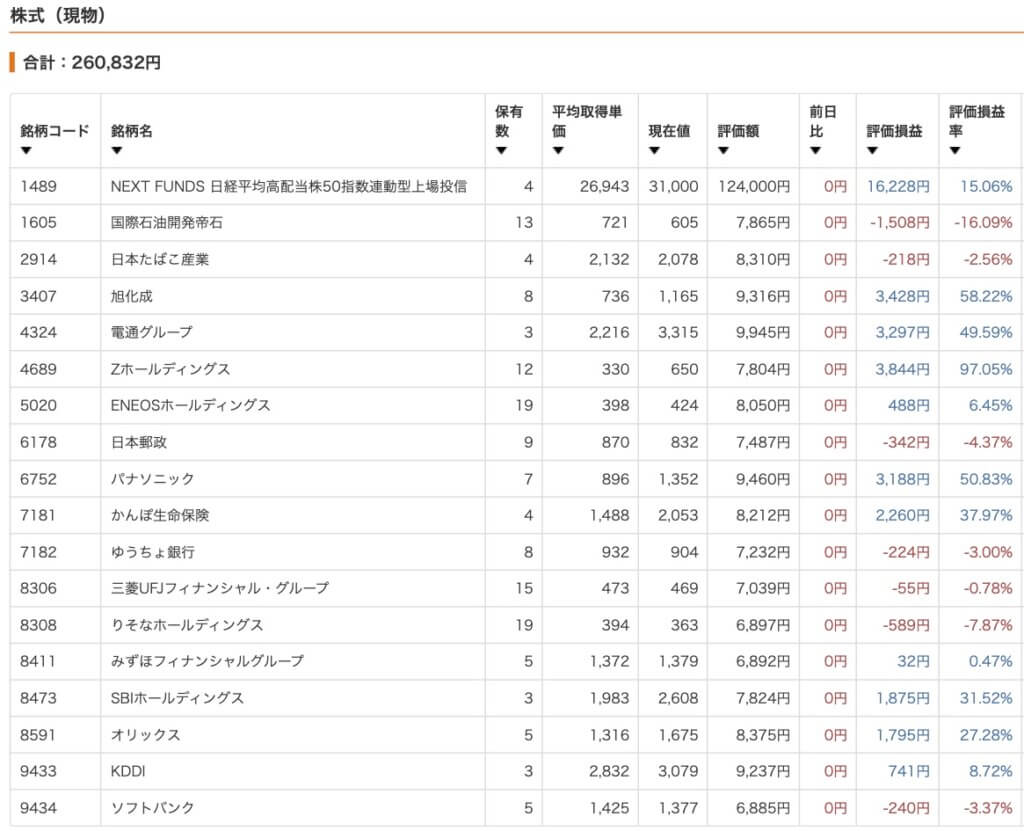Image resolution: width=1024 pixels, height=831 pixels.
Task: Select the オリックス stock name
Action: 145,734
